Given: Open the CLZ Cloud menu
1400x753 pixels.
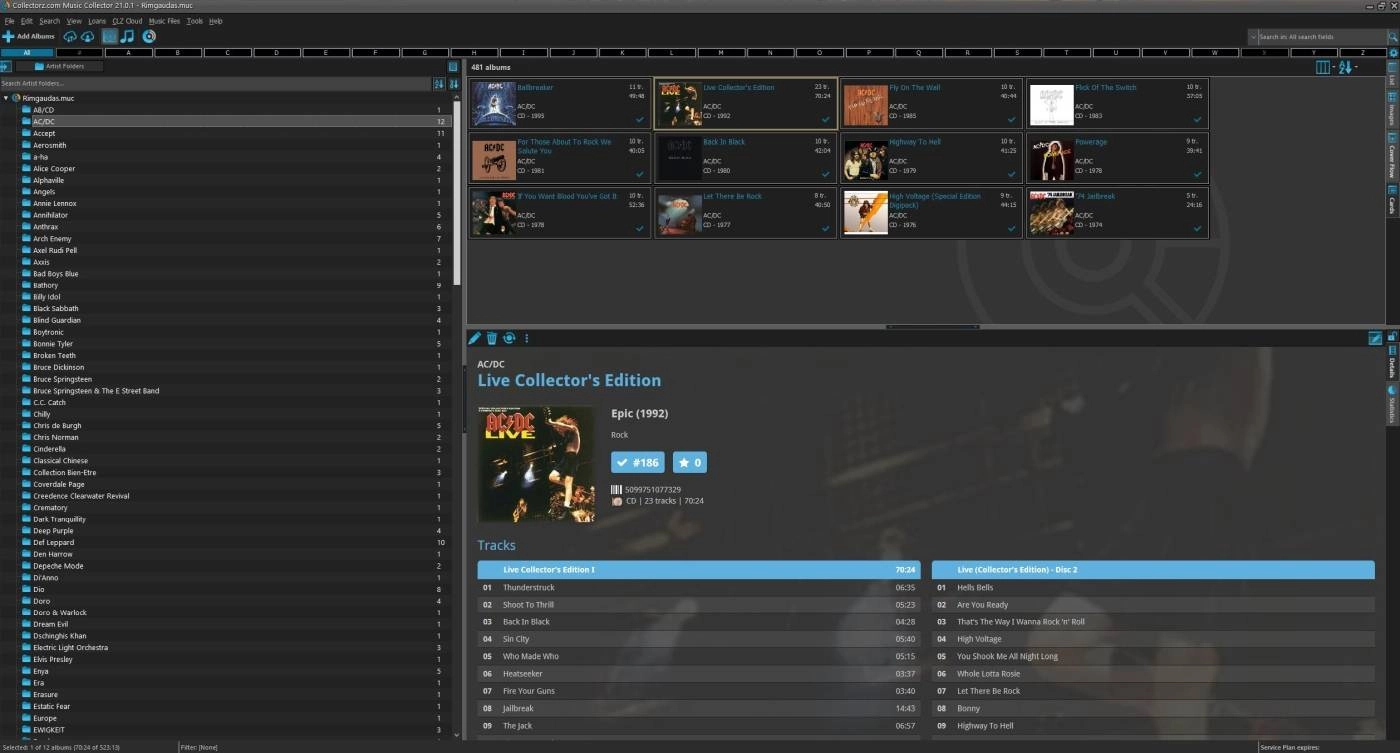Looking at the screenshot, I should pyautogui.click(x=127, y=20).
